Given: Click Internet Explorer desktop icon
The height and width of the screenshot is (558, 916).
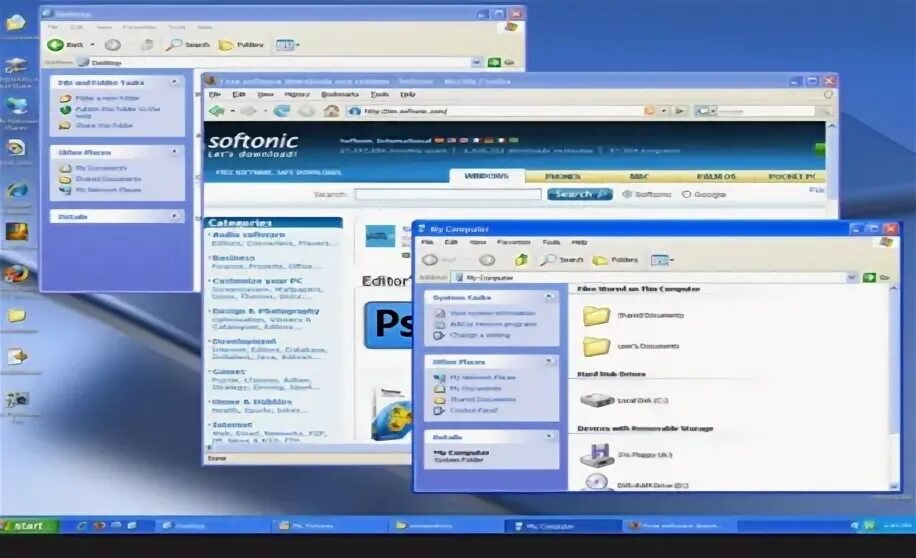Looking at the screenshot, I should pos(17,190).
